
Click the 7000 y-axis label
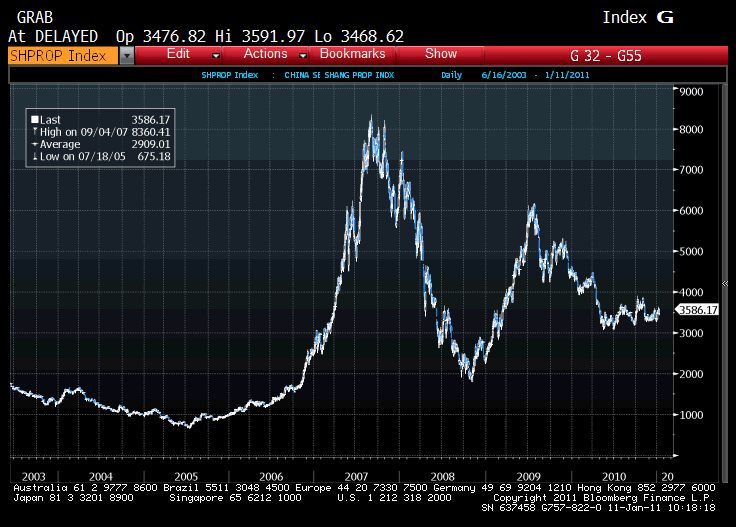[x=691, y=170]
